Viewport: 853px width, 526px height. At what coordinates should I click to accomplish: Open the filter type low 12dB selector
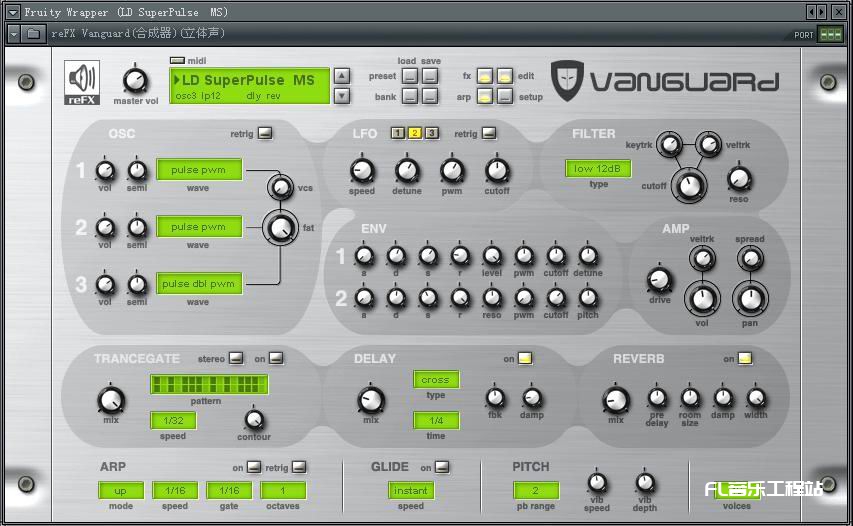pyautogui.click(x=598, y=169)
